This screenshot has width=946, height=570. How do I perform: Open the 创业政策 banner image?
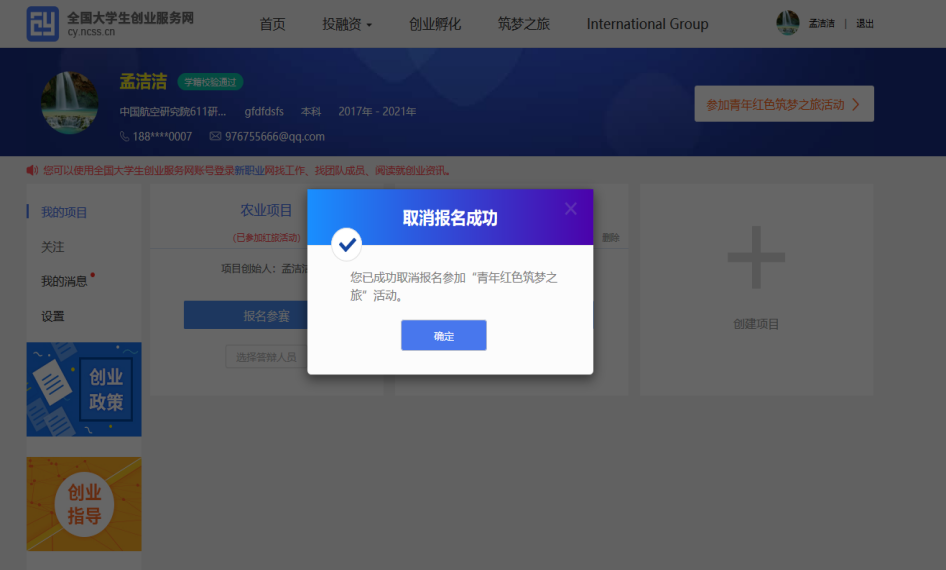[84, 389]
